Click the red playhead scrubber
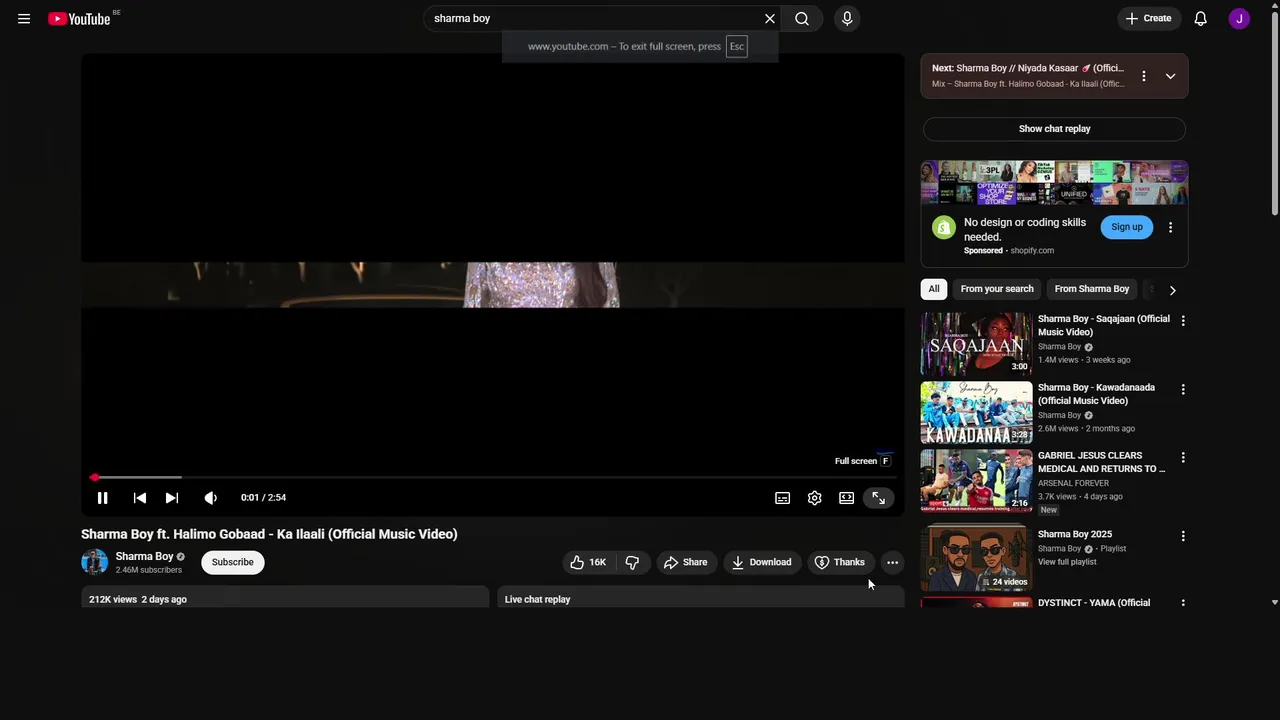The height and width of the screenshot is (720, 1280). [x=95, y=478]
